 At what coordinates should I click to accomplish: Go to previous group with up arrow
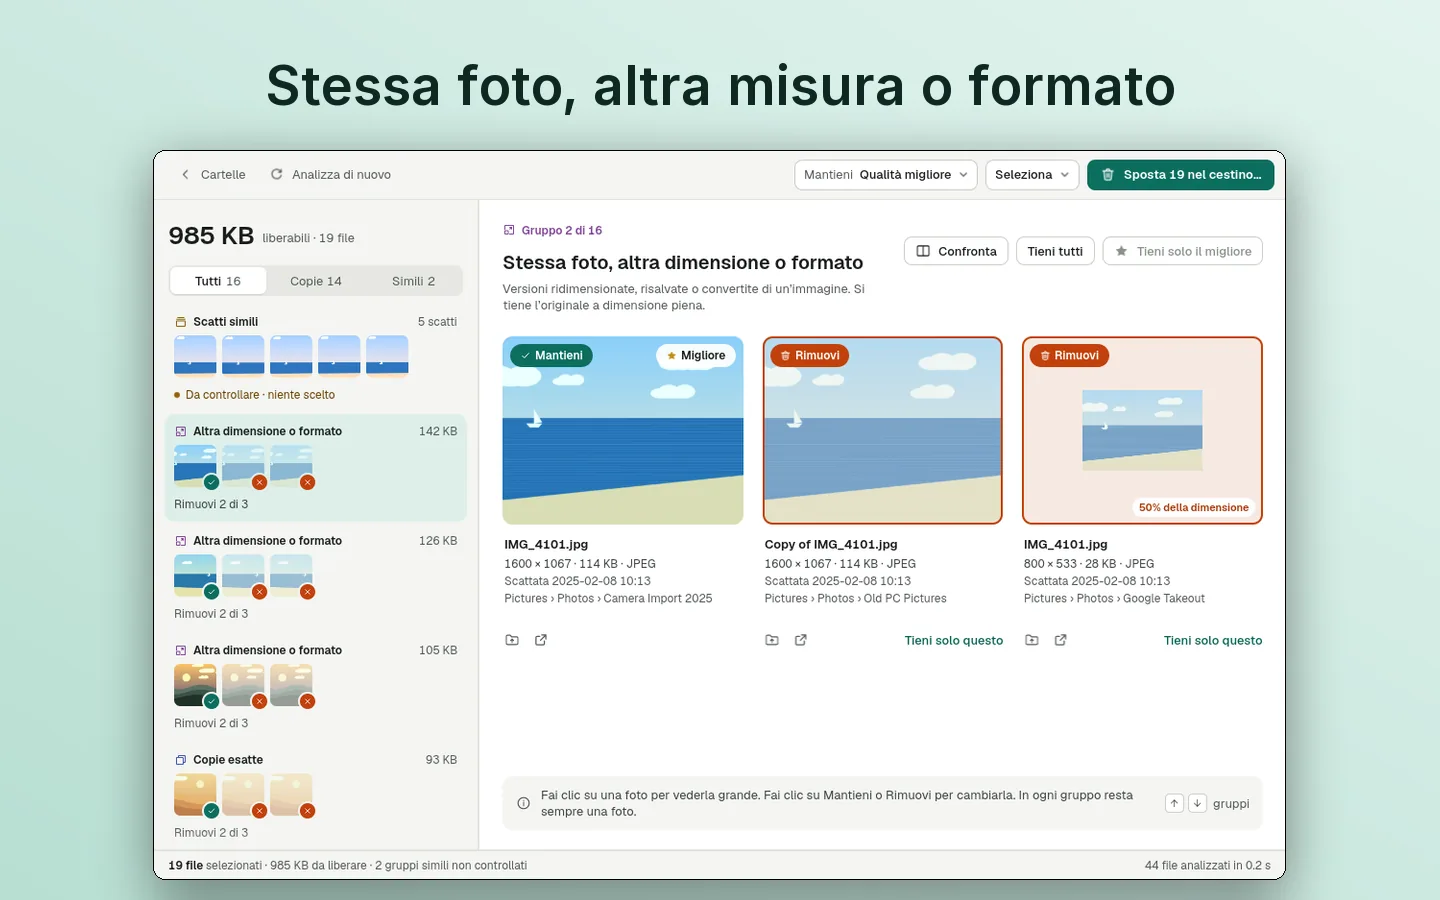pyautogui.click(x=1174, y=803)
